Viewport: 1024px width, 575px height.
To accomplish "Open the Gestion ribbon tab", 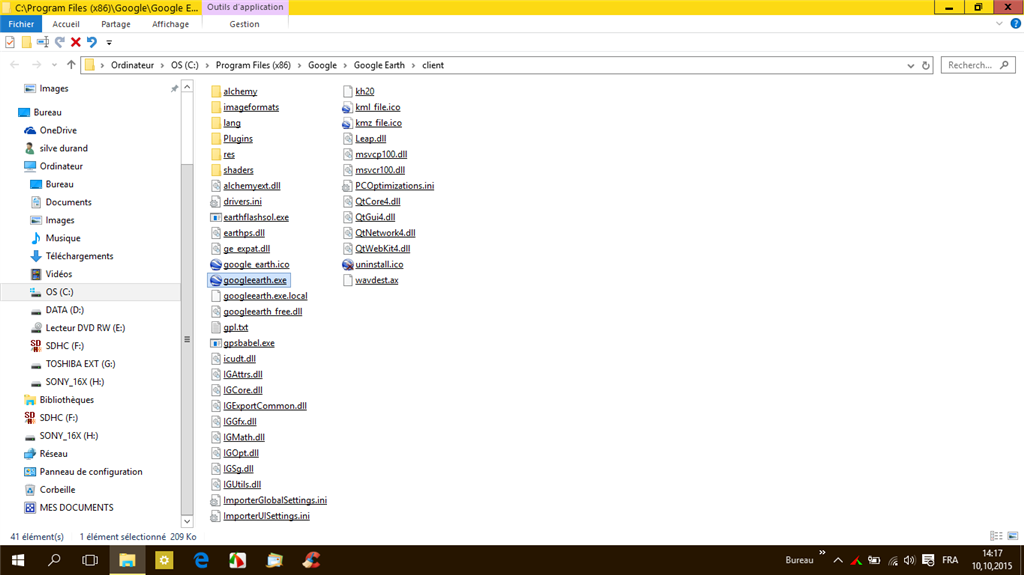I will tap(244, 24).
